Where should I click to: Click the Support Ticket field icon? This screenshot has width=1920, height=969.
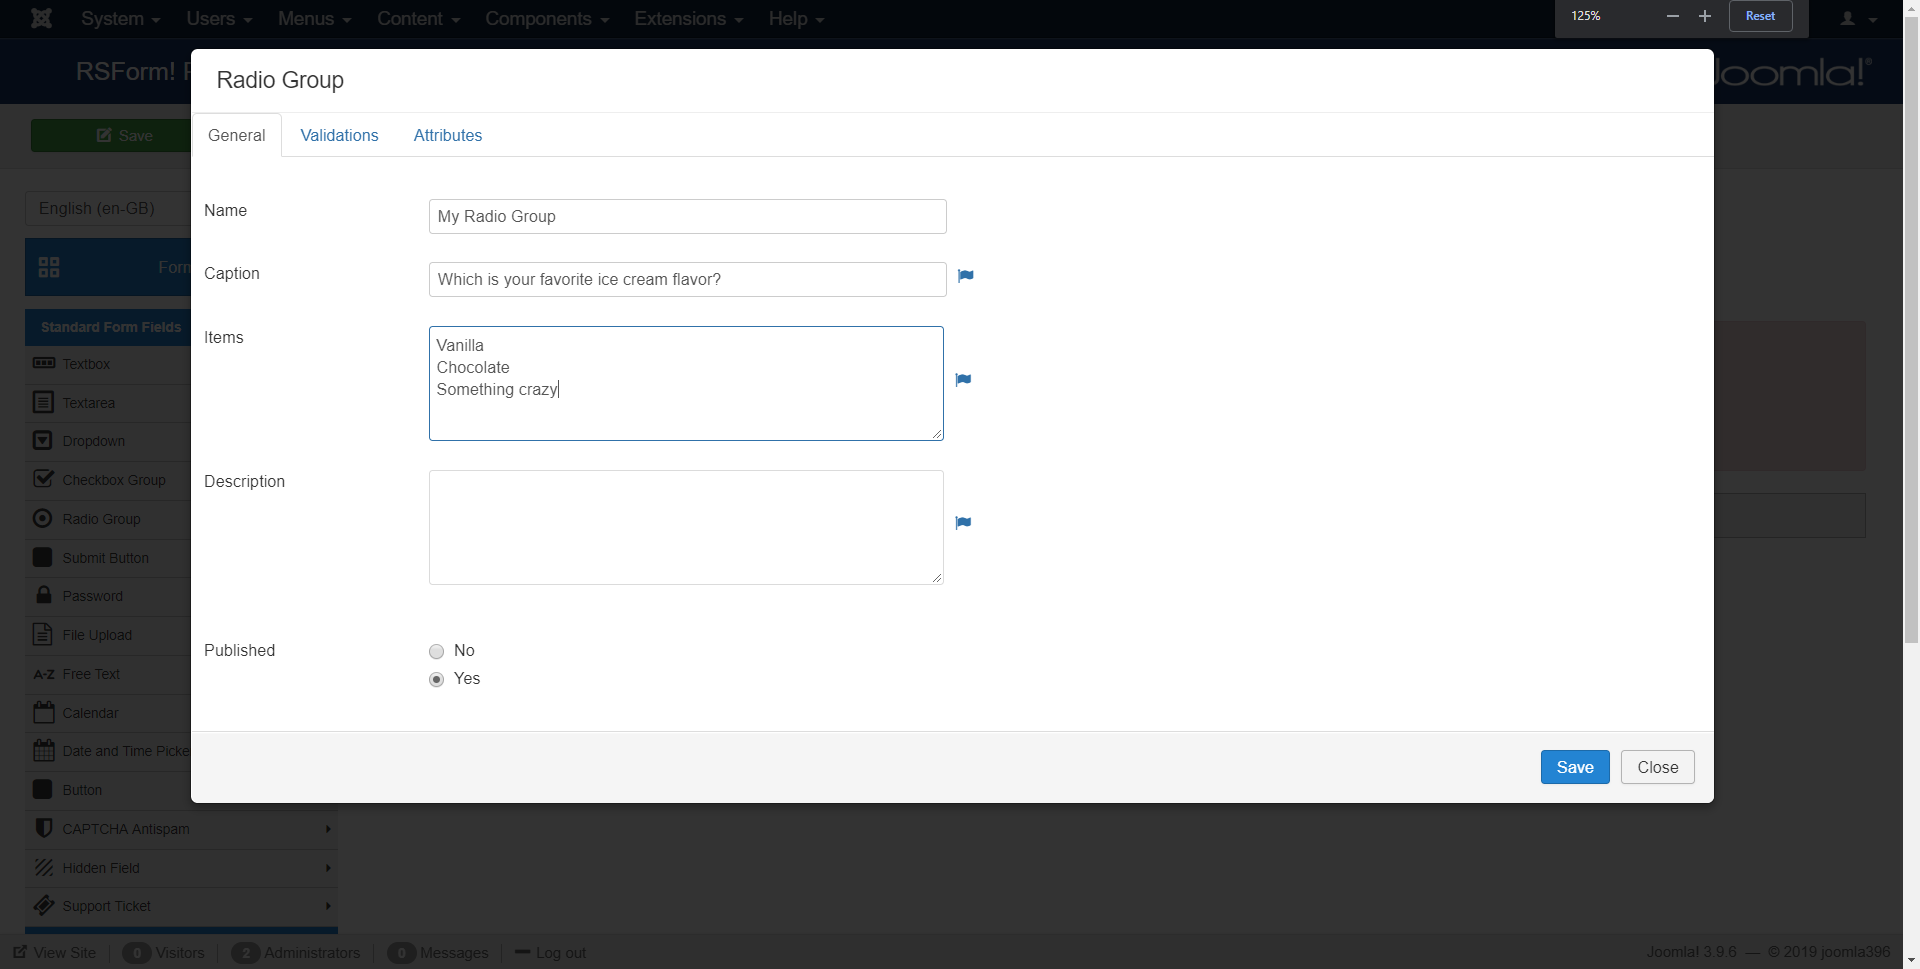click(x=43, y=906)
